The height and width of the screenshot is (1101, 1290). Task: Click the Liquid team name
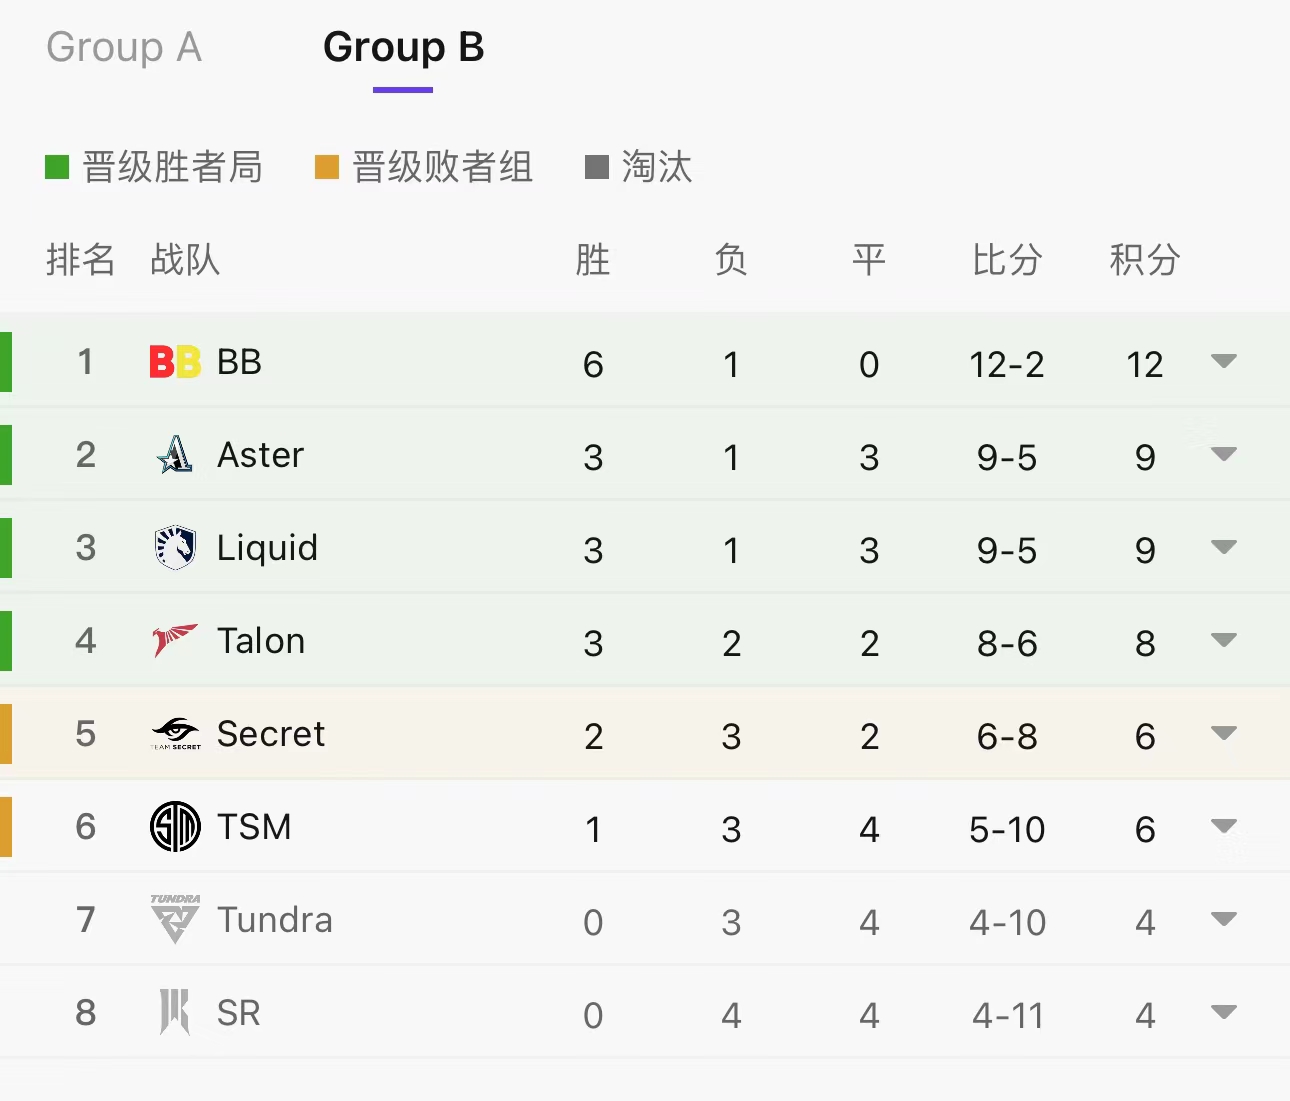coord(267,548)
